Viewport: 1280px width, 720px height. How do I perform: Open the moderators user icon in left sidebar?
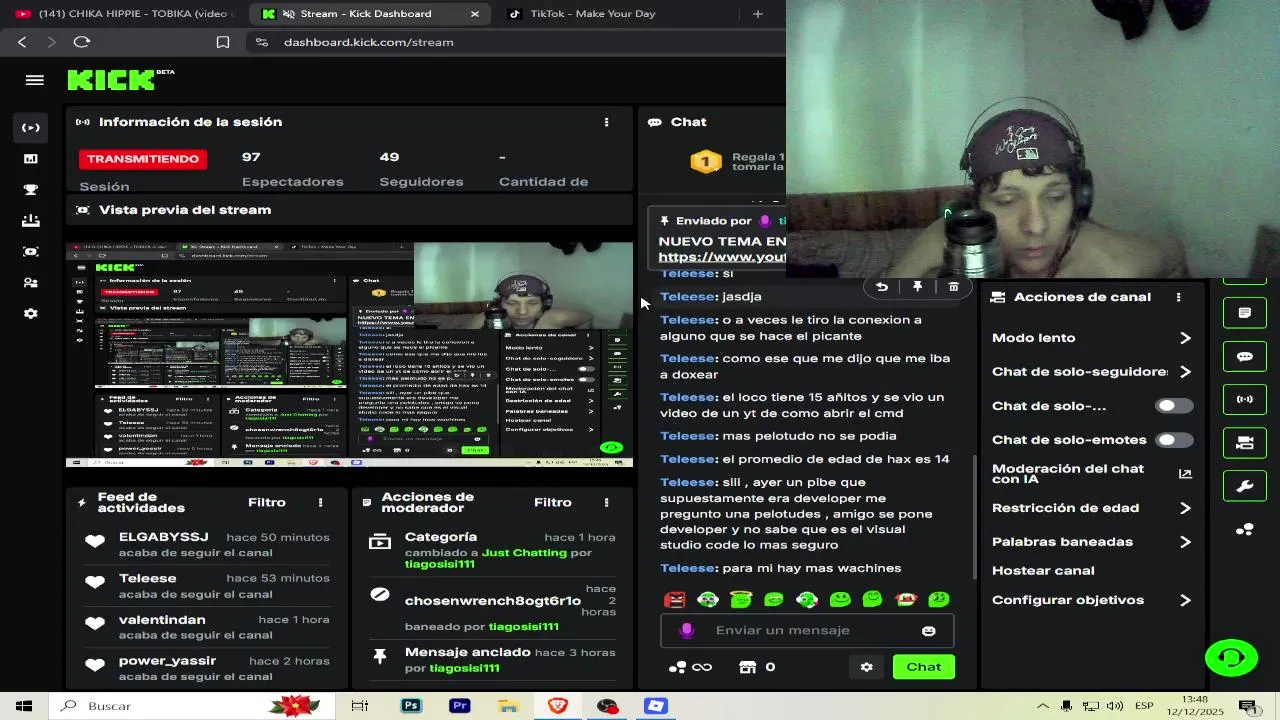click(31, 283)
